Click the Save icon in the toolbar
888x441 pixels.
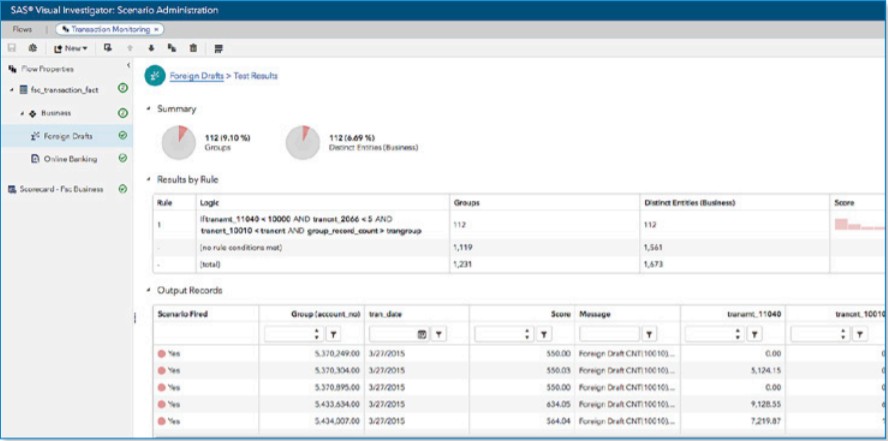tap(12, 49)
